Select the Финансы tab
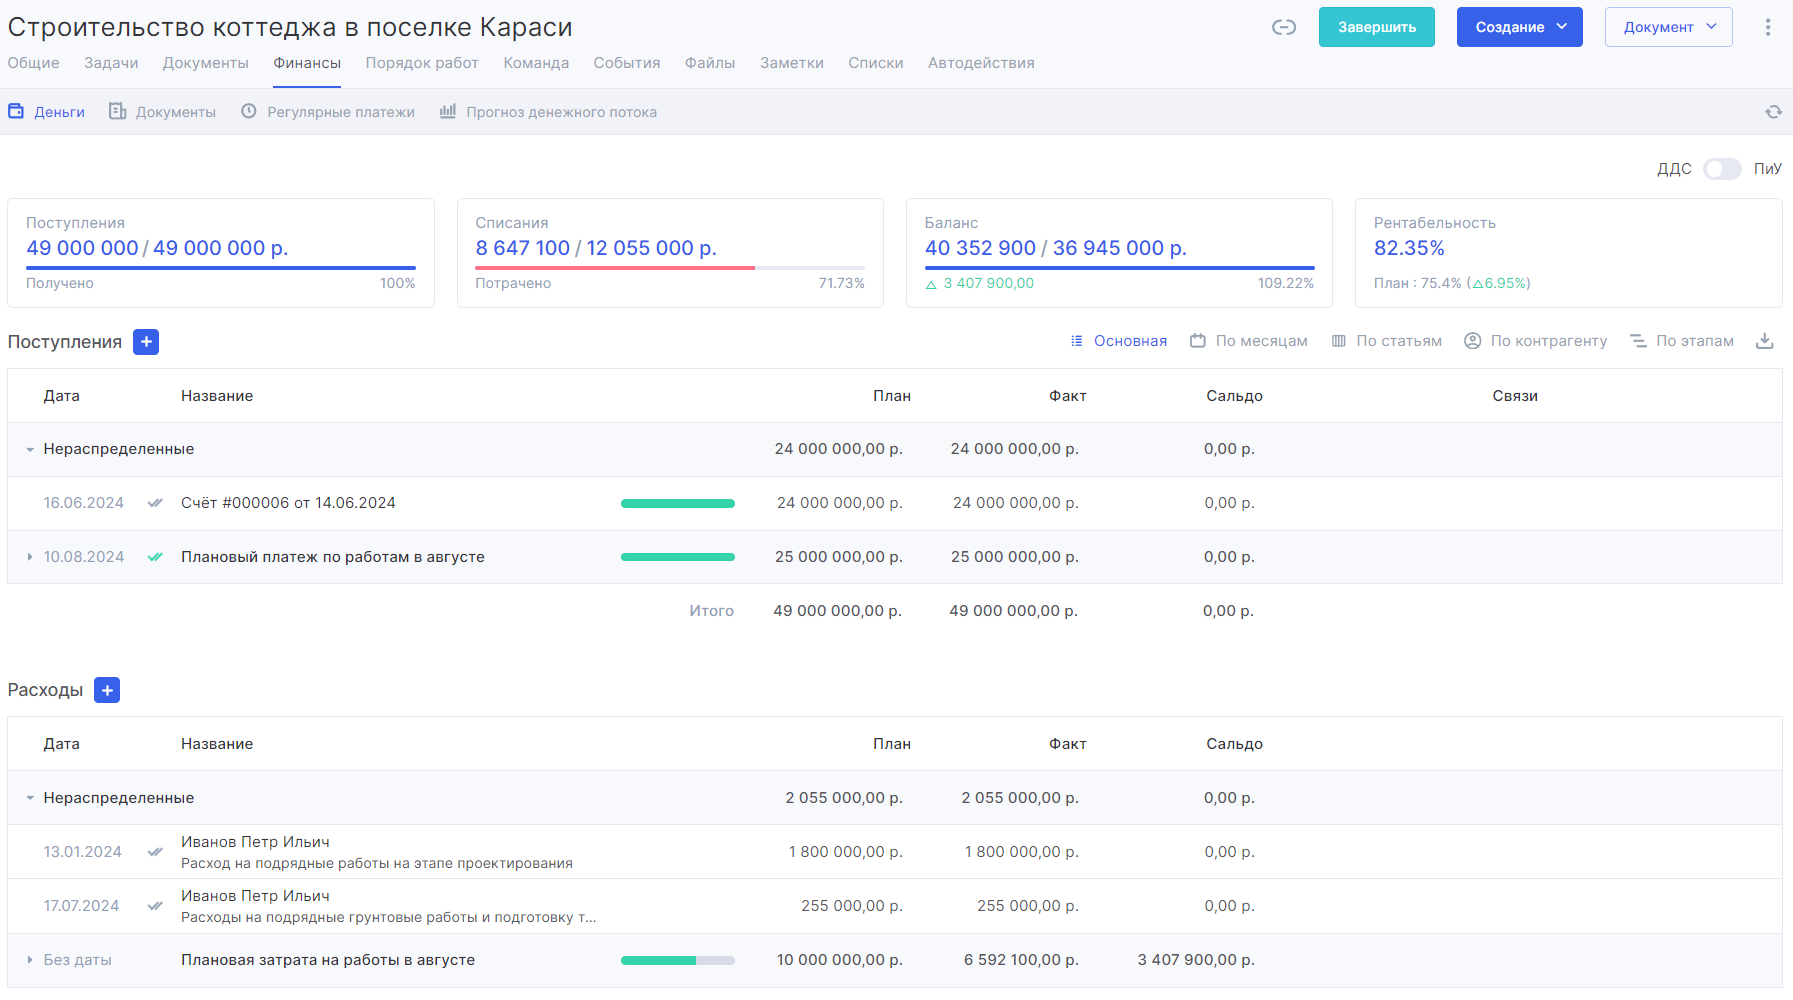The image size is (1793, 1000). (x=307, y=63)
